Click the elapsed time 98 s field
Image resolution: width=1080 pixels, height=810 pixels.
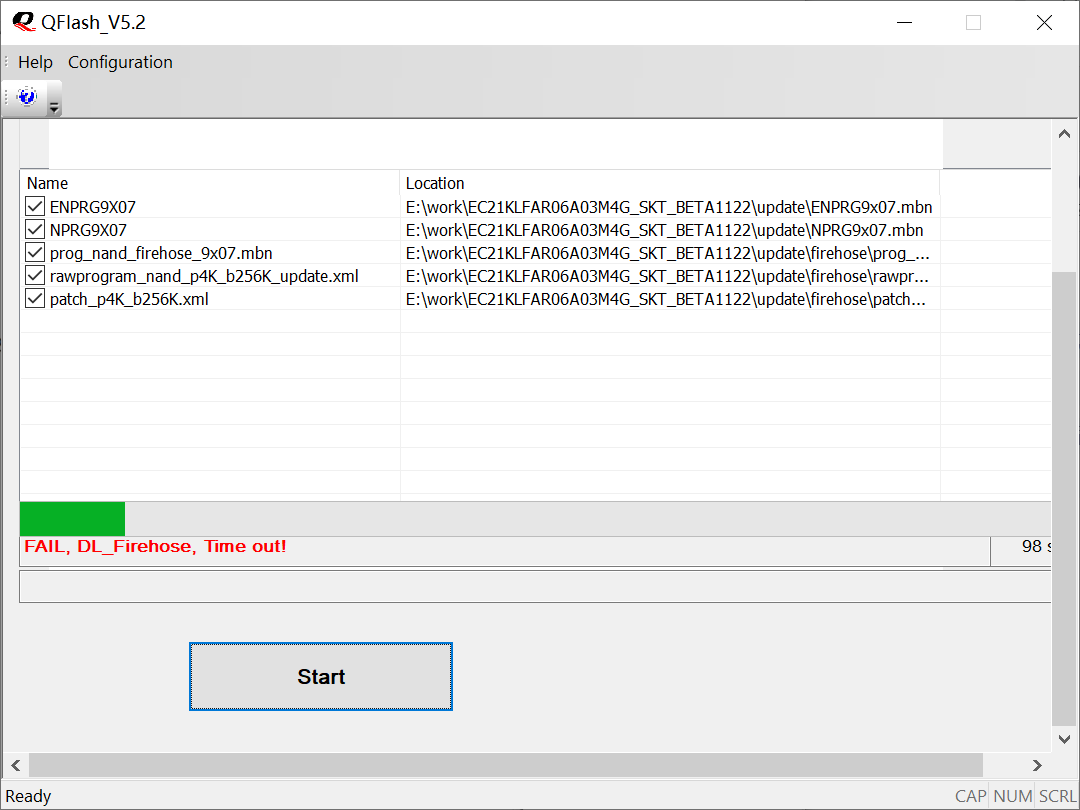click(1021, 552)
